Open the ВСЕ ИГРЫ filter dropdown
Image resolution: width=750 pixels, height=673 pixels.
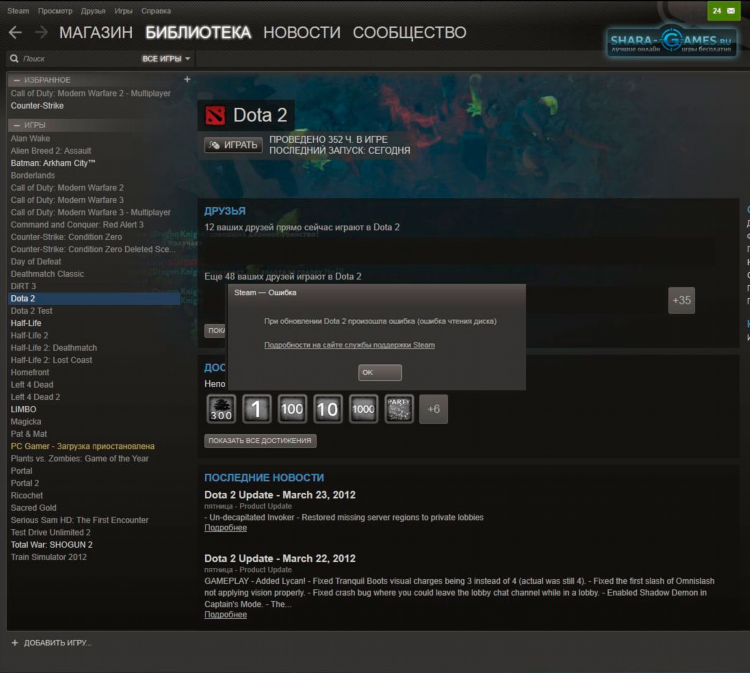pos(166,59)
